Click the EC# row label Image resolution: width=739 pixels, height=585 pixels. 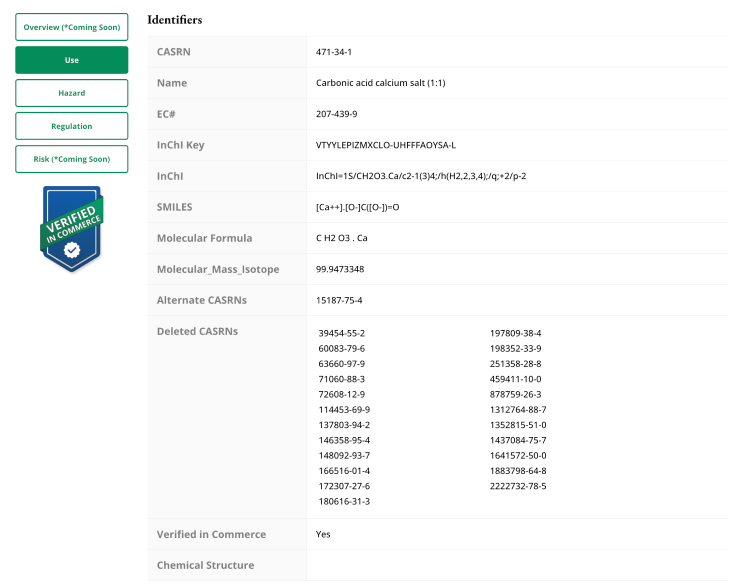pyautogui.click(x=166, y=114)
